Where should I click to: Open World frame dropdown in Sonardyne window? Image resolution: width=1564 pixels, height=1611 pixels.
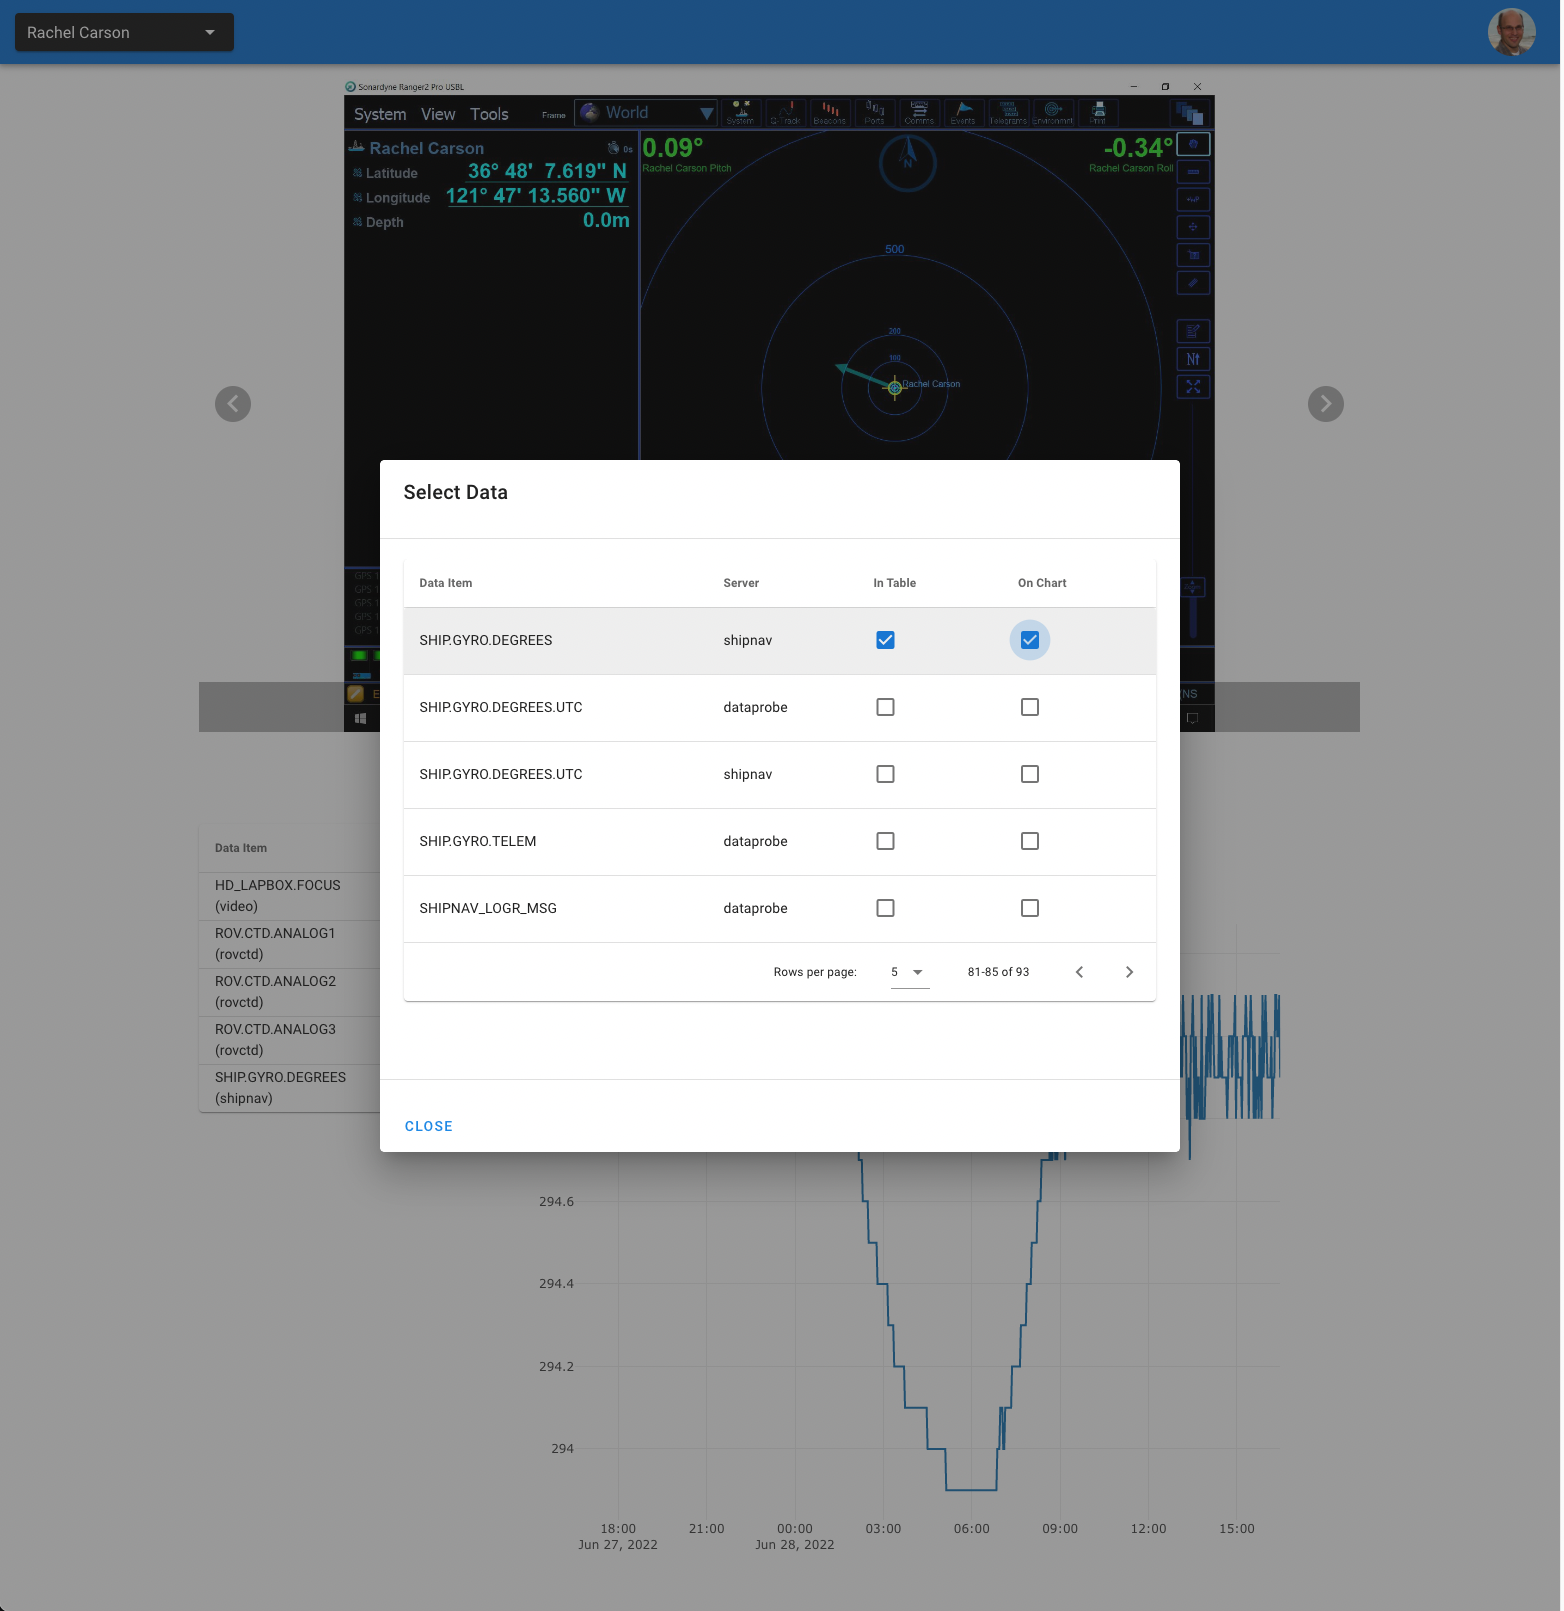[x=646, y=113]
